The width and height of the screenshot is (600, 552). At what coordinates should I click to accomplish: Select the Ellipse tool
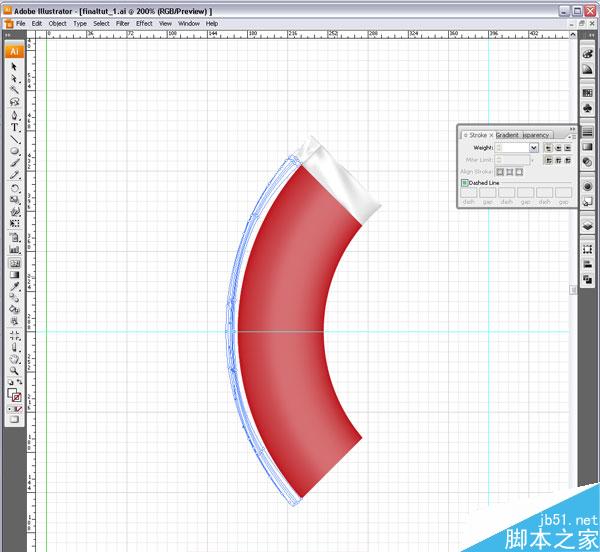pyautogui.click(x=14, y=151)
